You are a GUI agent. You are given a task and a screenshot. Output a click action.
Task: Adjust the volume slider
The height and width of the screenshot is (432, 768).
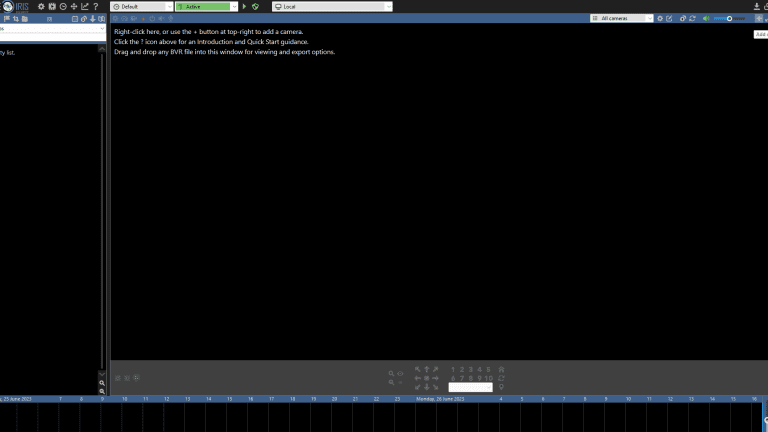click(729, 18)
